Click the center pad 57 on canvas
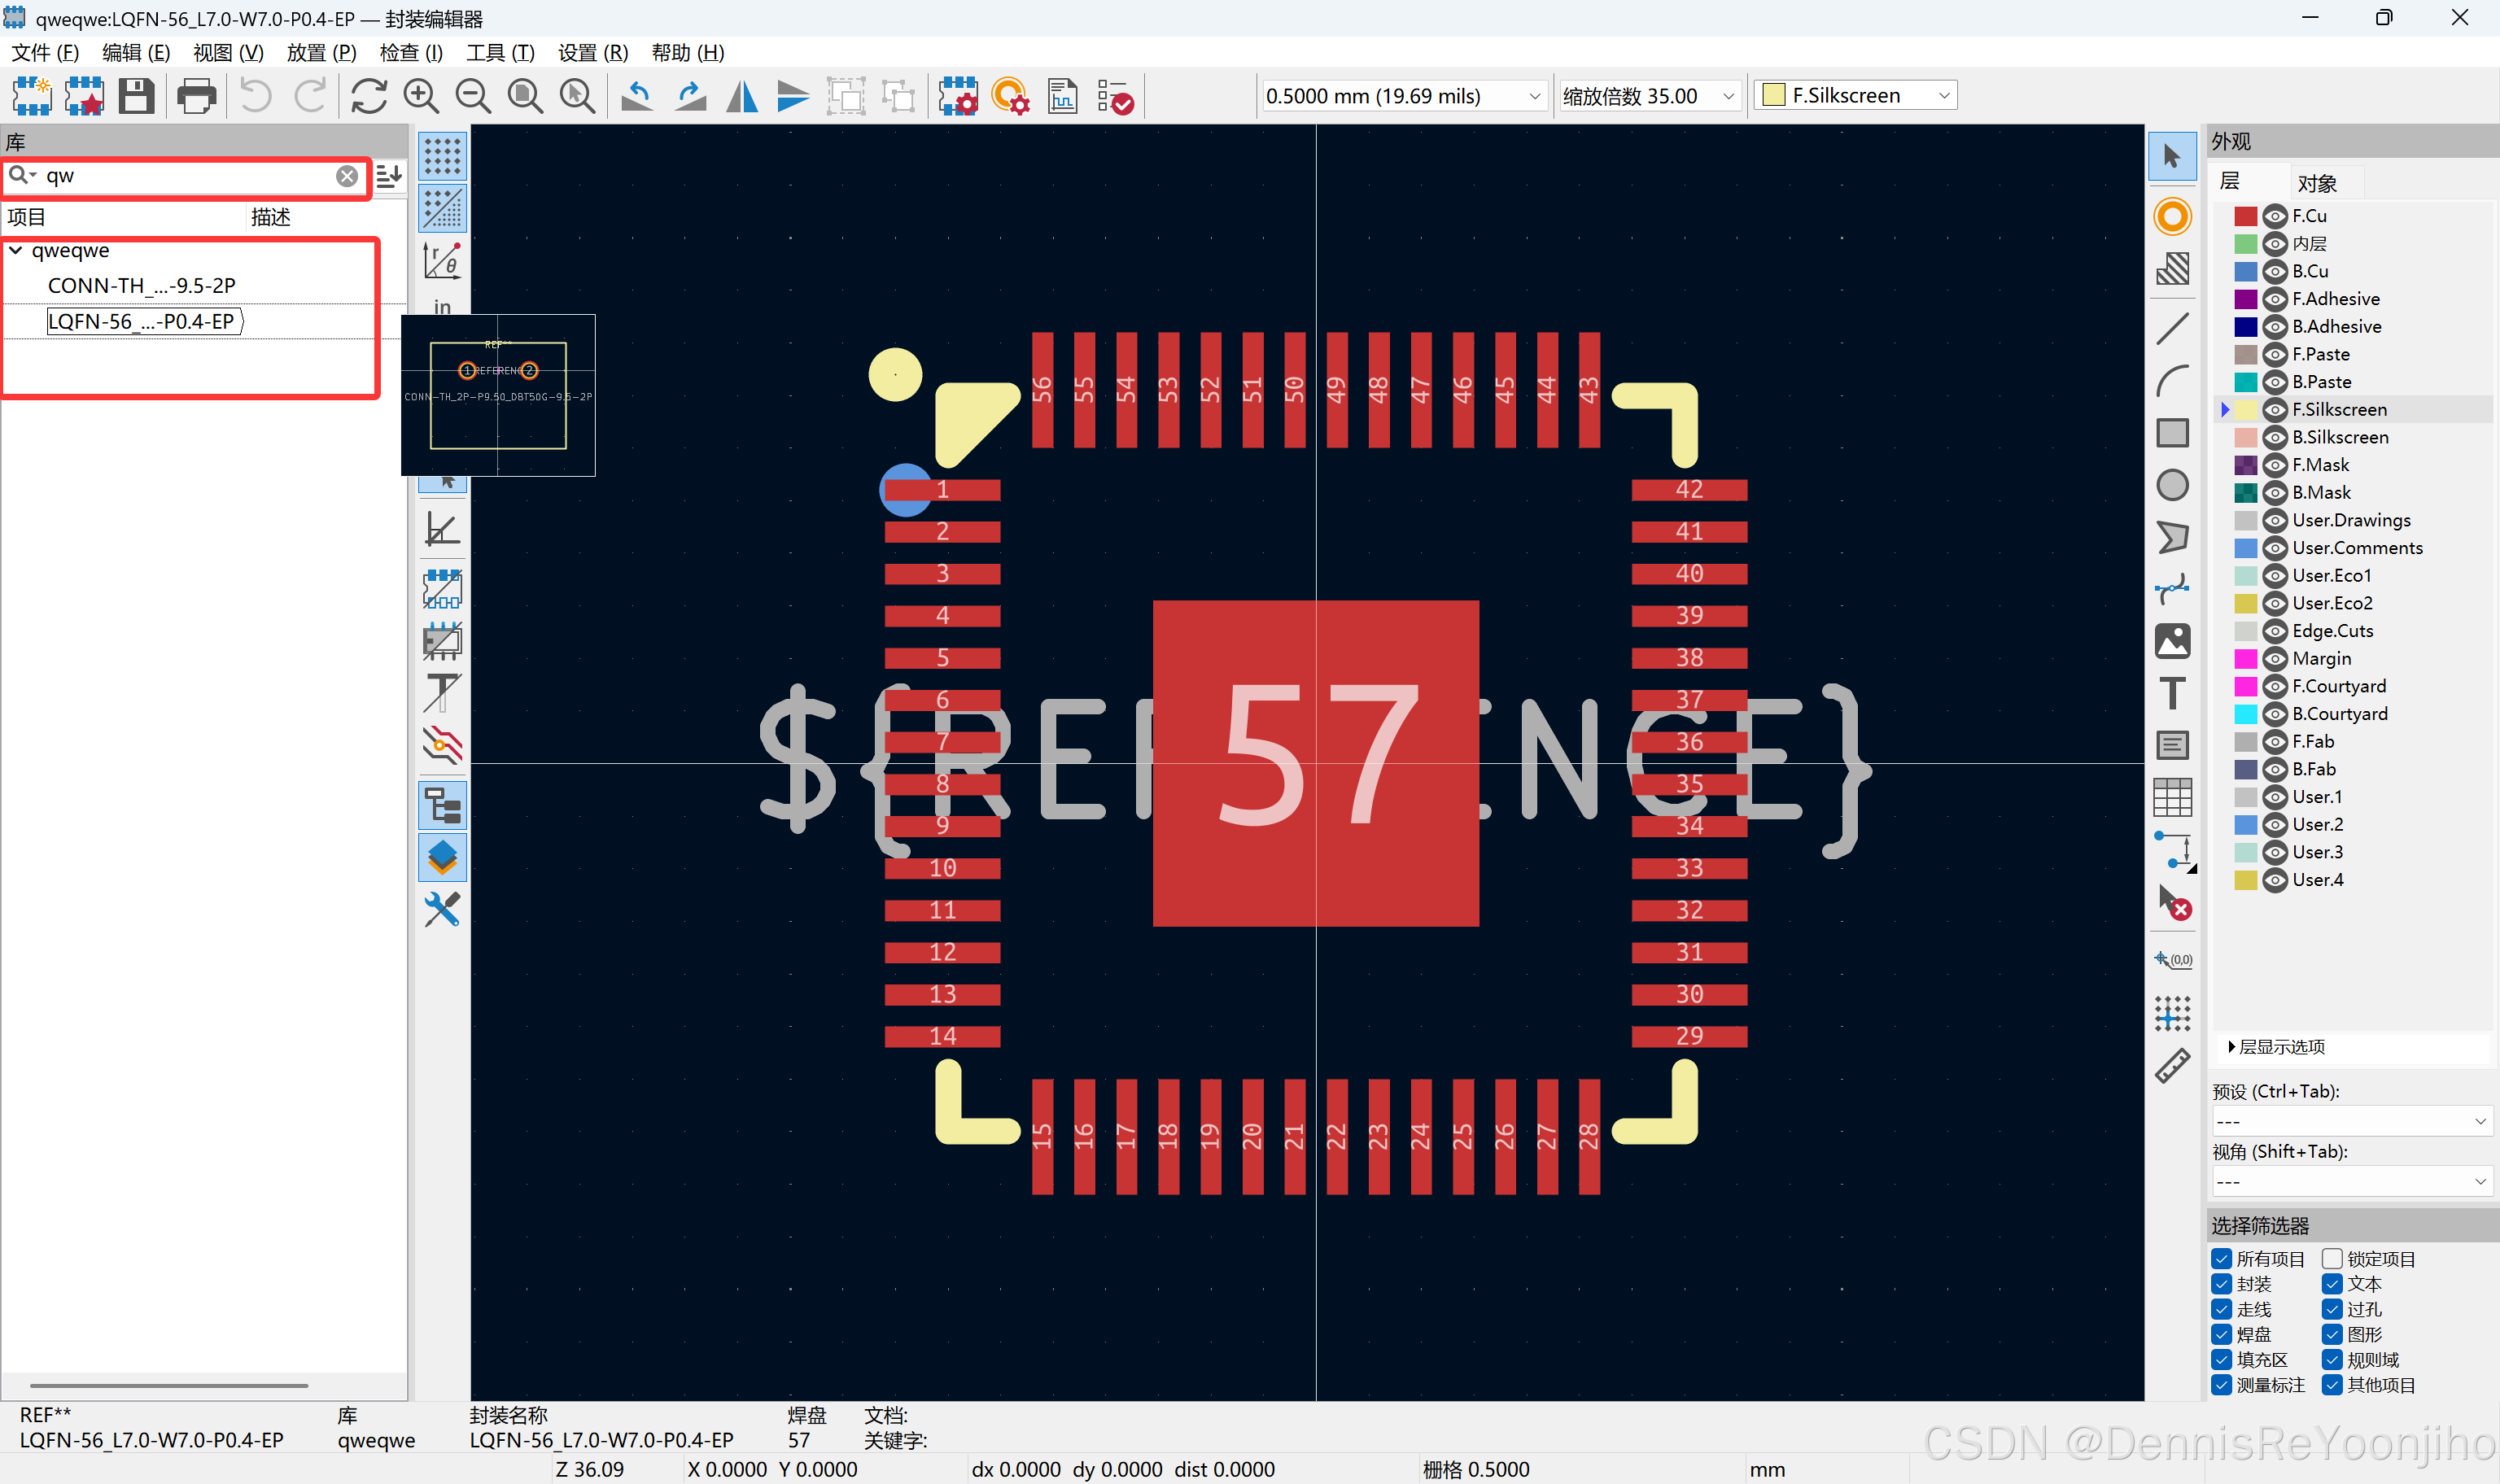2500x1484 pixels. [1316, 763]
